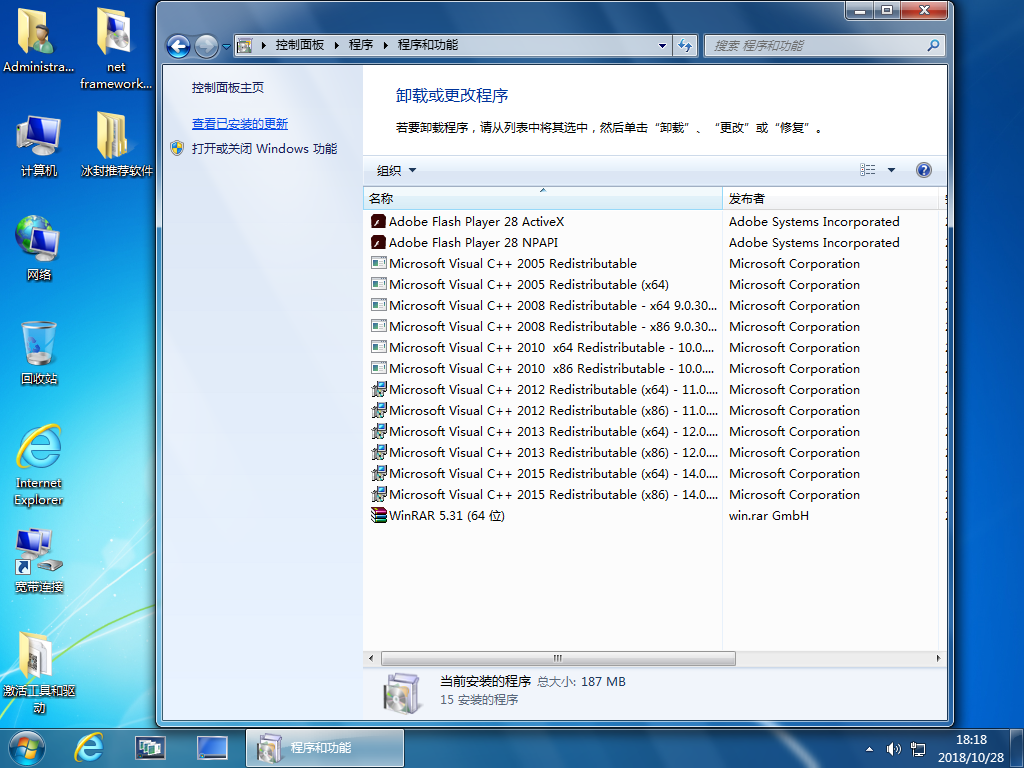The height and width of the screenshot is (768, 1024).
Task: Click 程序 in the breadcrumb path
Action: pyautogui.click(x=361, y=45)
